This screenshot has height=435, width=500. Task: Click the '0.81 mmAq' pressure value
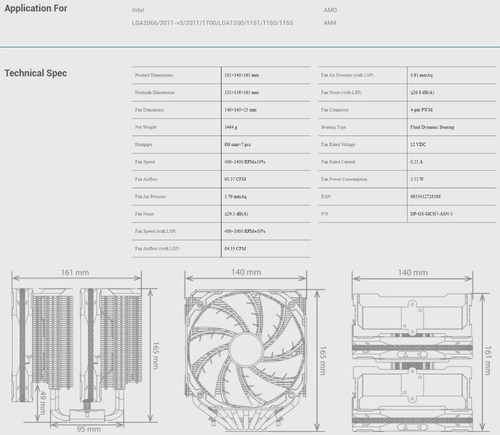click(x=421, y=75)
